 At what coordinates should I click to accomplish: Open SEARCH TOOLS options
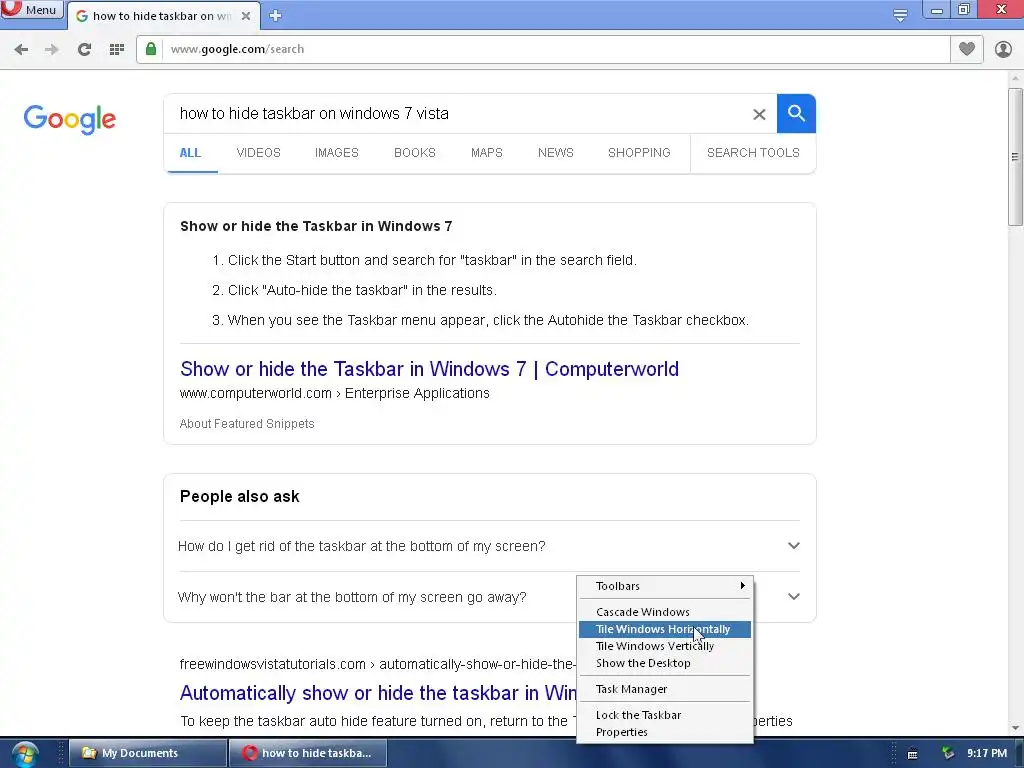point(753,153)
